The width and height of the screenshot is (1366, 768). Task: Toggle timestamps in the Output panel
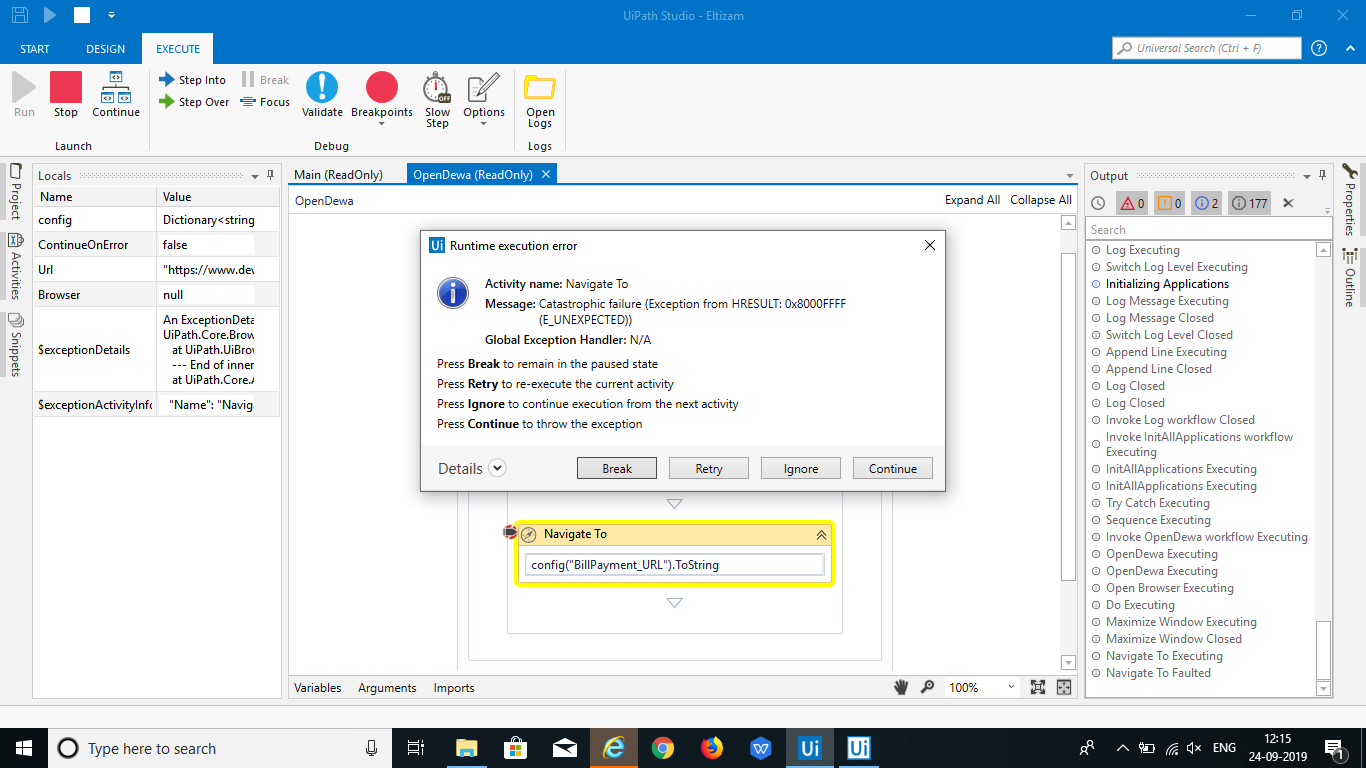pyautogui.click(x=1098, y=203)
